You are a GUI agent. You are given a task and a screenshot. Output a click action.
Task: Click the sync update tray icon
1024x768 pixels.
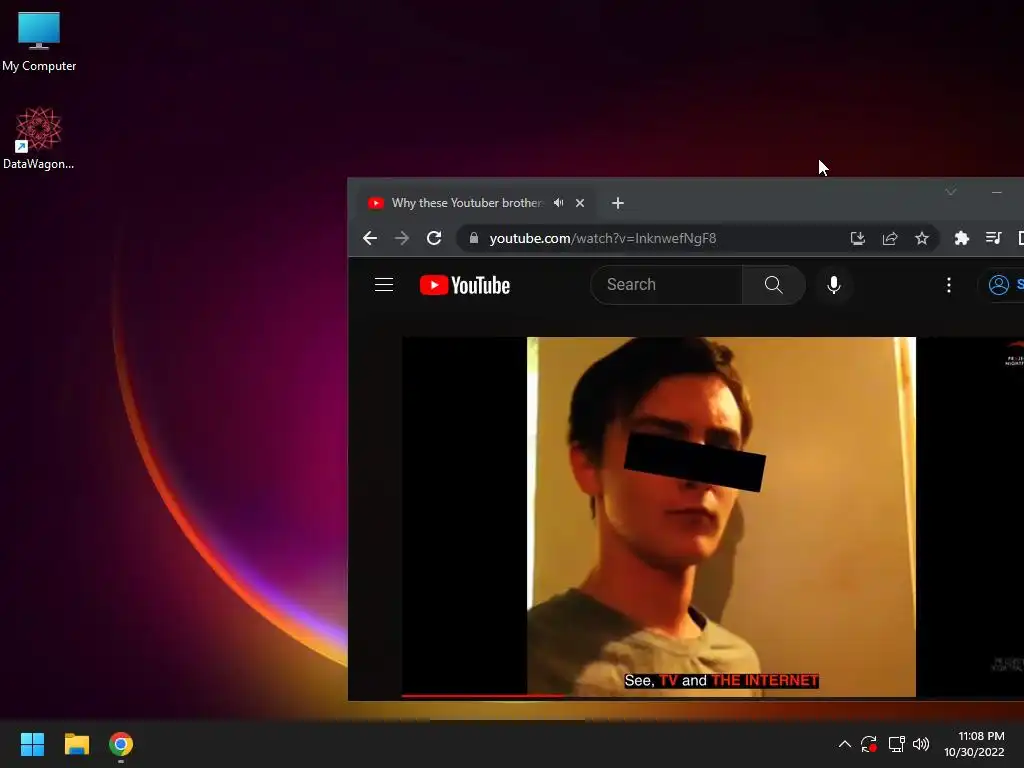(x=869, y=744)
